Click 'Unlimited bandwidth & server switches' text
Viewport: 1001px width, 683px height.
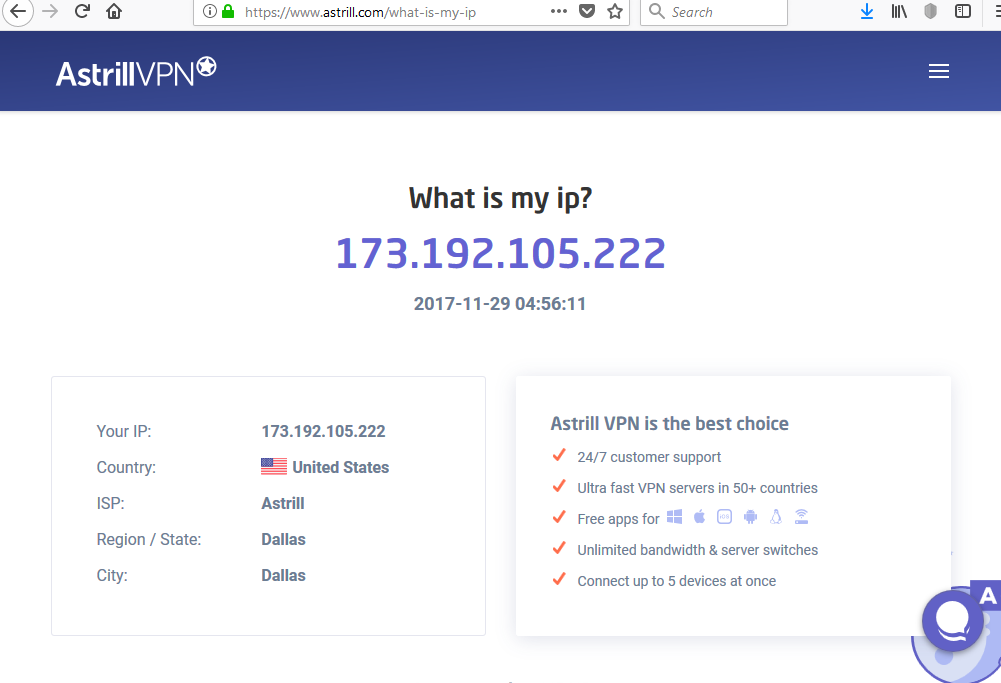coord(698,550)
